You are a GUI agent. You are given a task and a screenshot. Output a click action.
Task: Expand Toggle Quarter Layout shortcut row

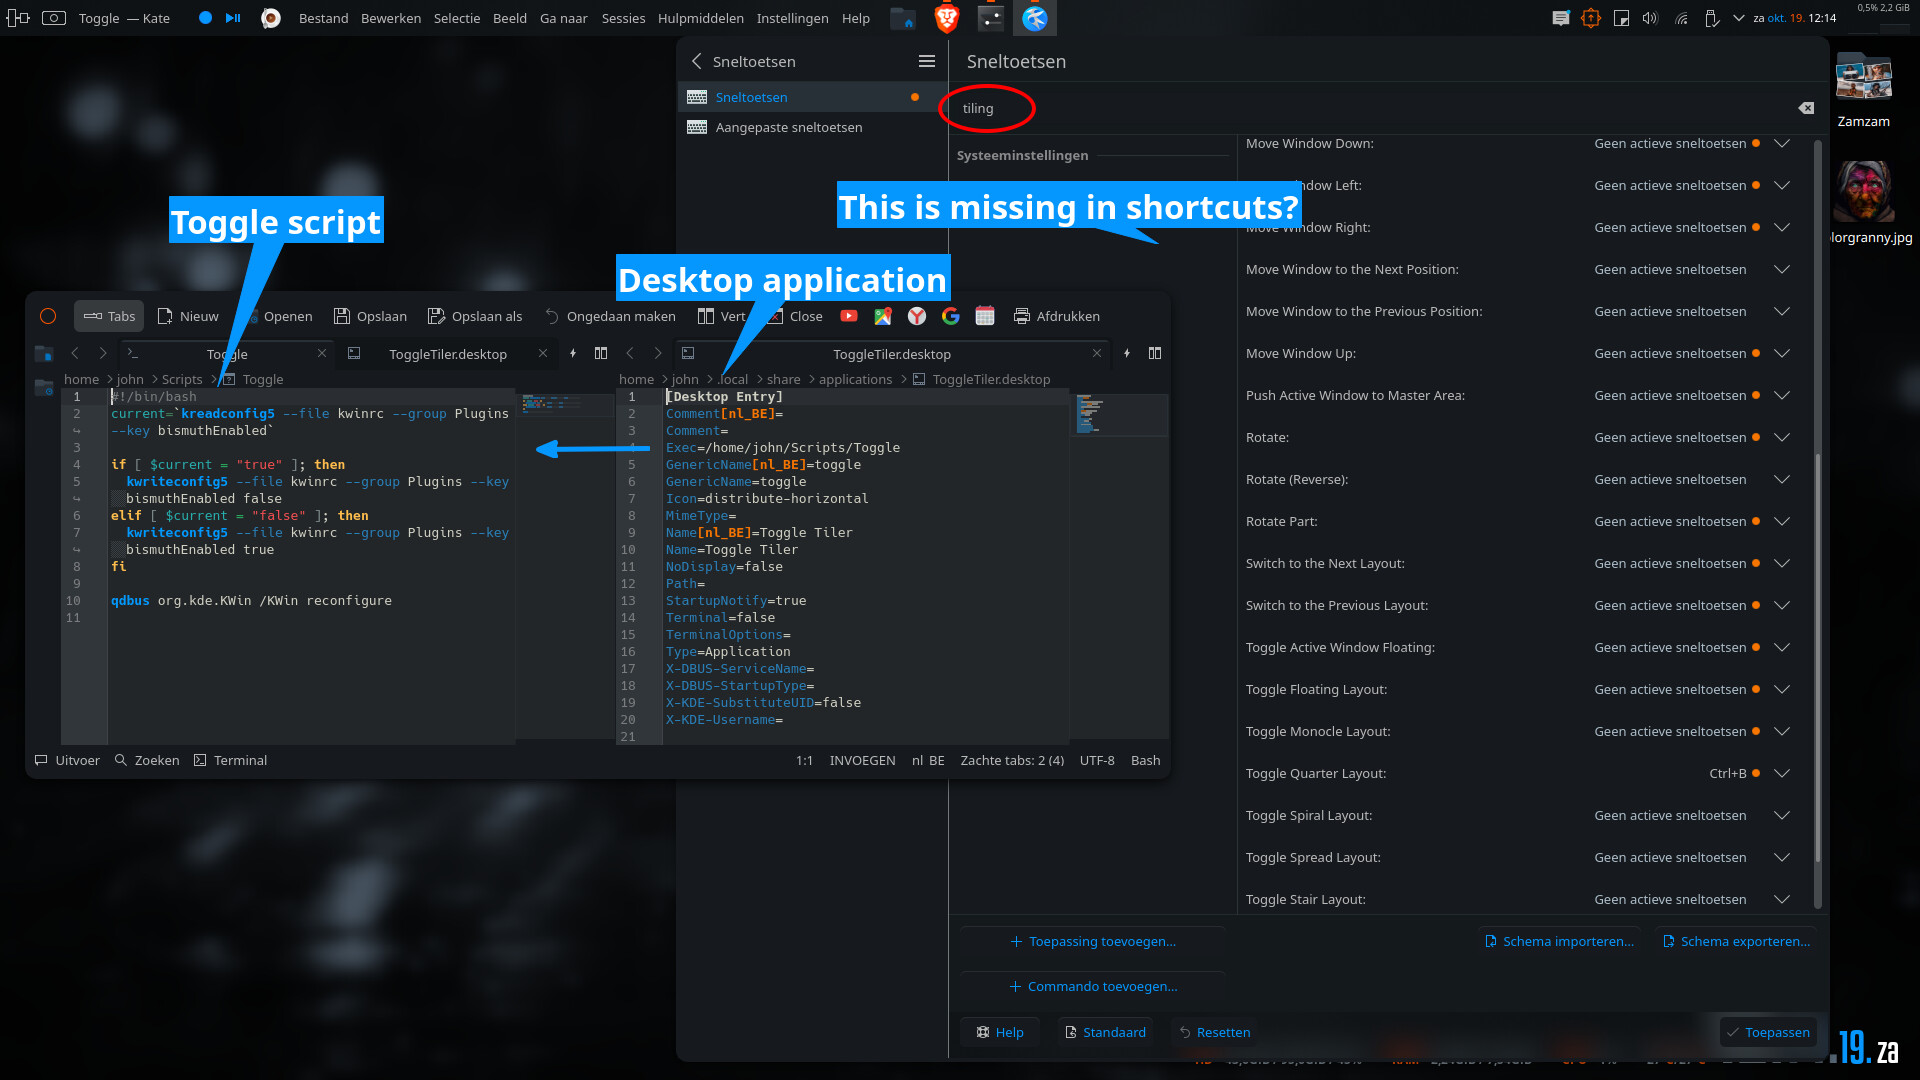tap(1782, 773)
